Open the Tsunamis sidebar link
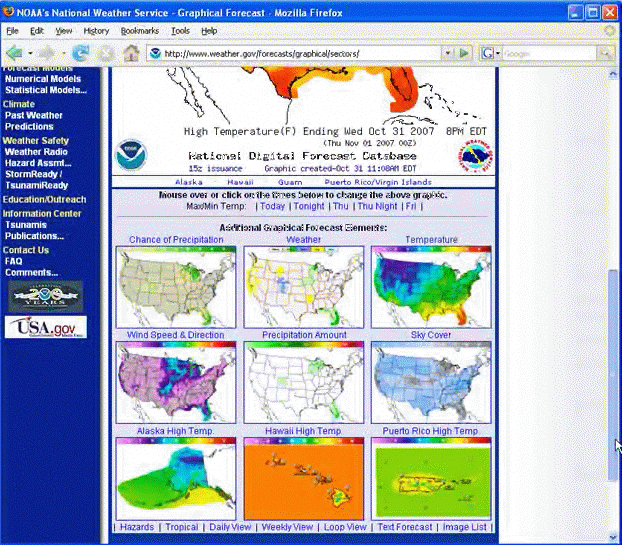622x545 pixels. click(x=26, y=225)
